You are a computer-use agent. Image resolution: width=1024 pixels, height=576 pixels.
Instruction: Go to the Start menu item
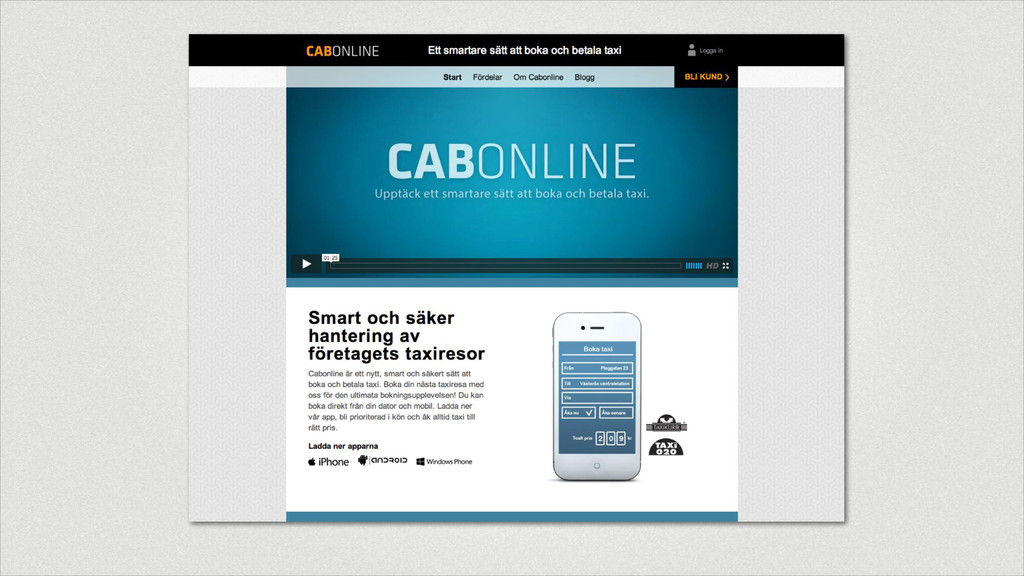click(452, 77)
